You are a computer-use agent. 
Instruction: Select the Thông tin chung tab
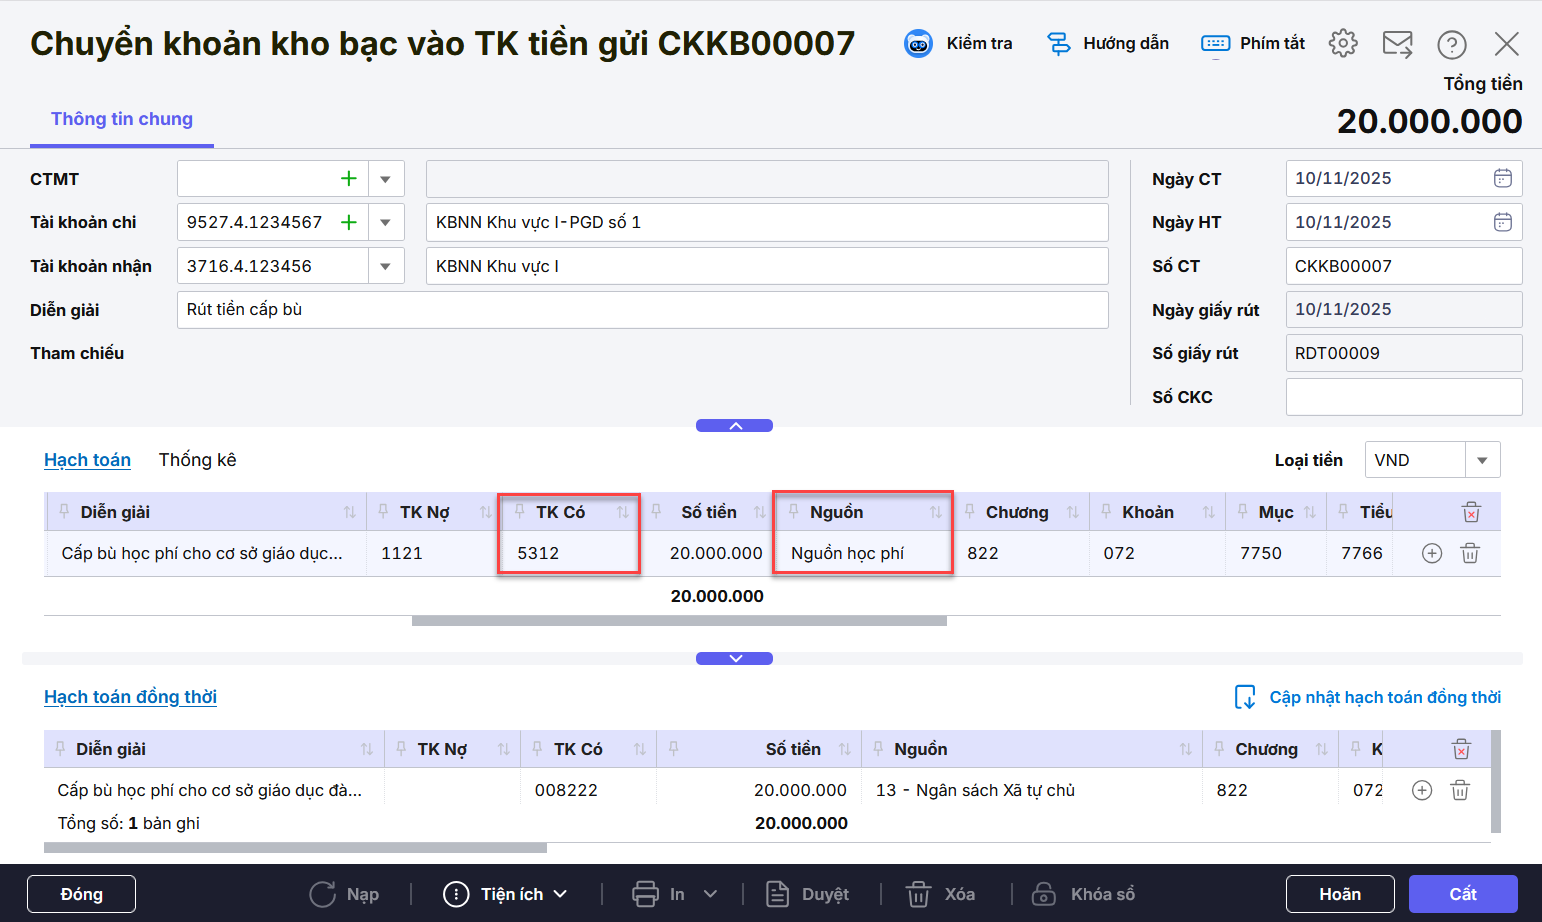pyautogui.click(x=122, y=119)
